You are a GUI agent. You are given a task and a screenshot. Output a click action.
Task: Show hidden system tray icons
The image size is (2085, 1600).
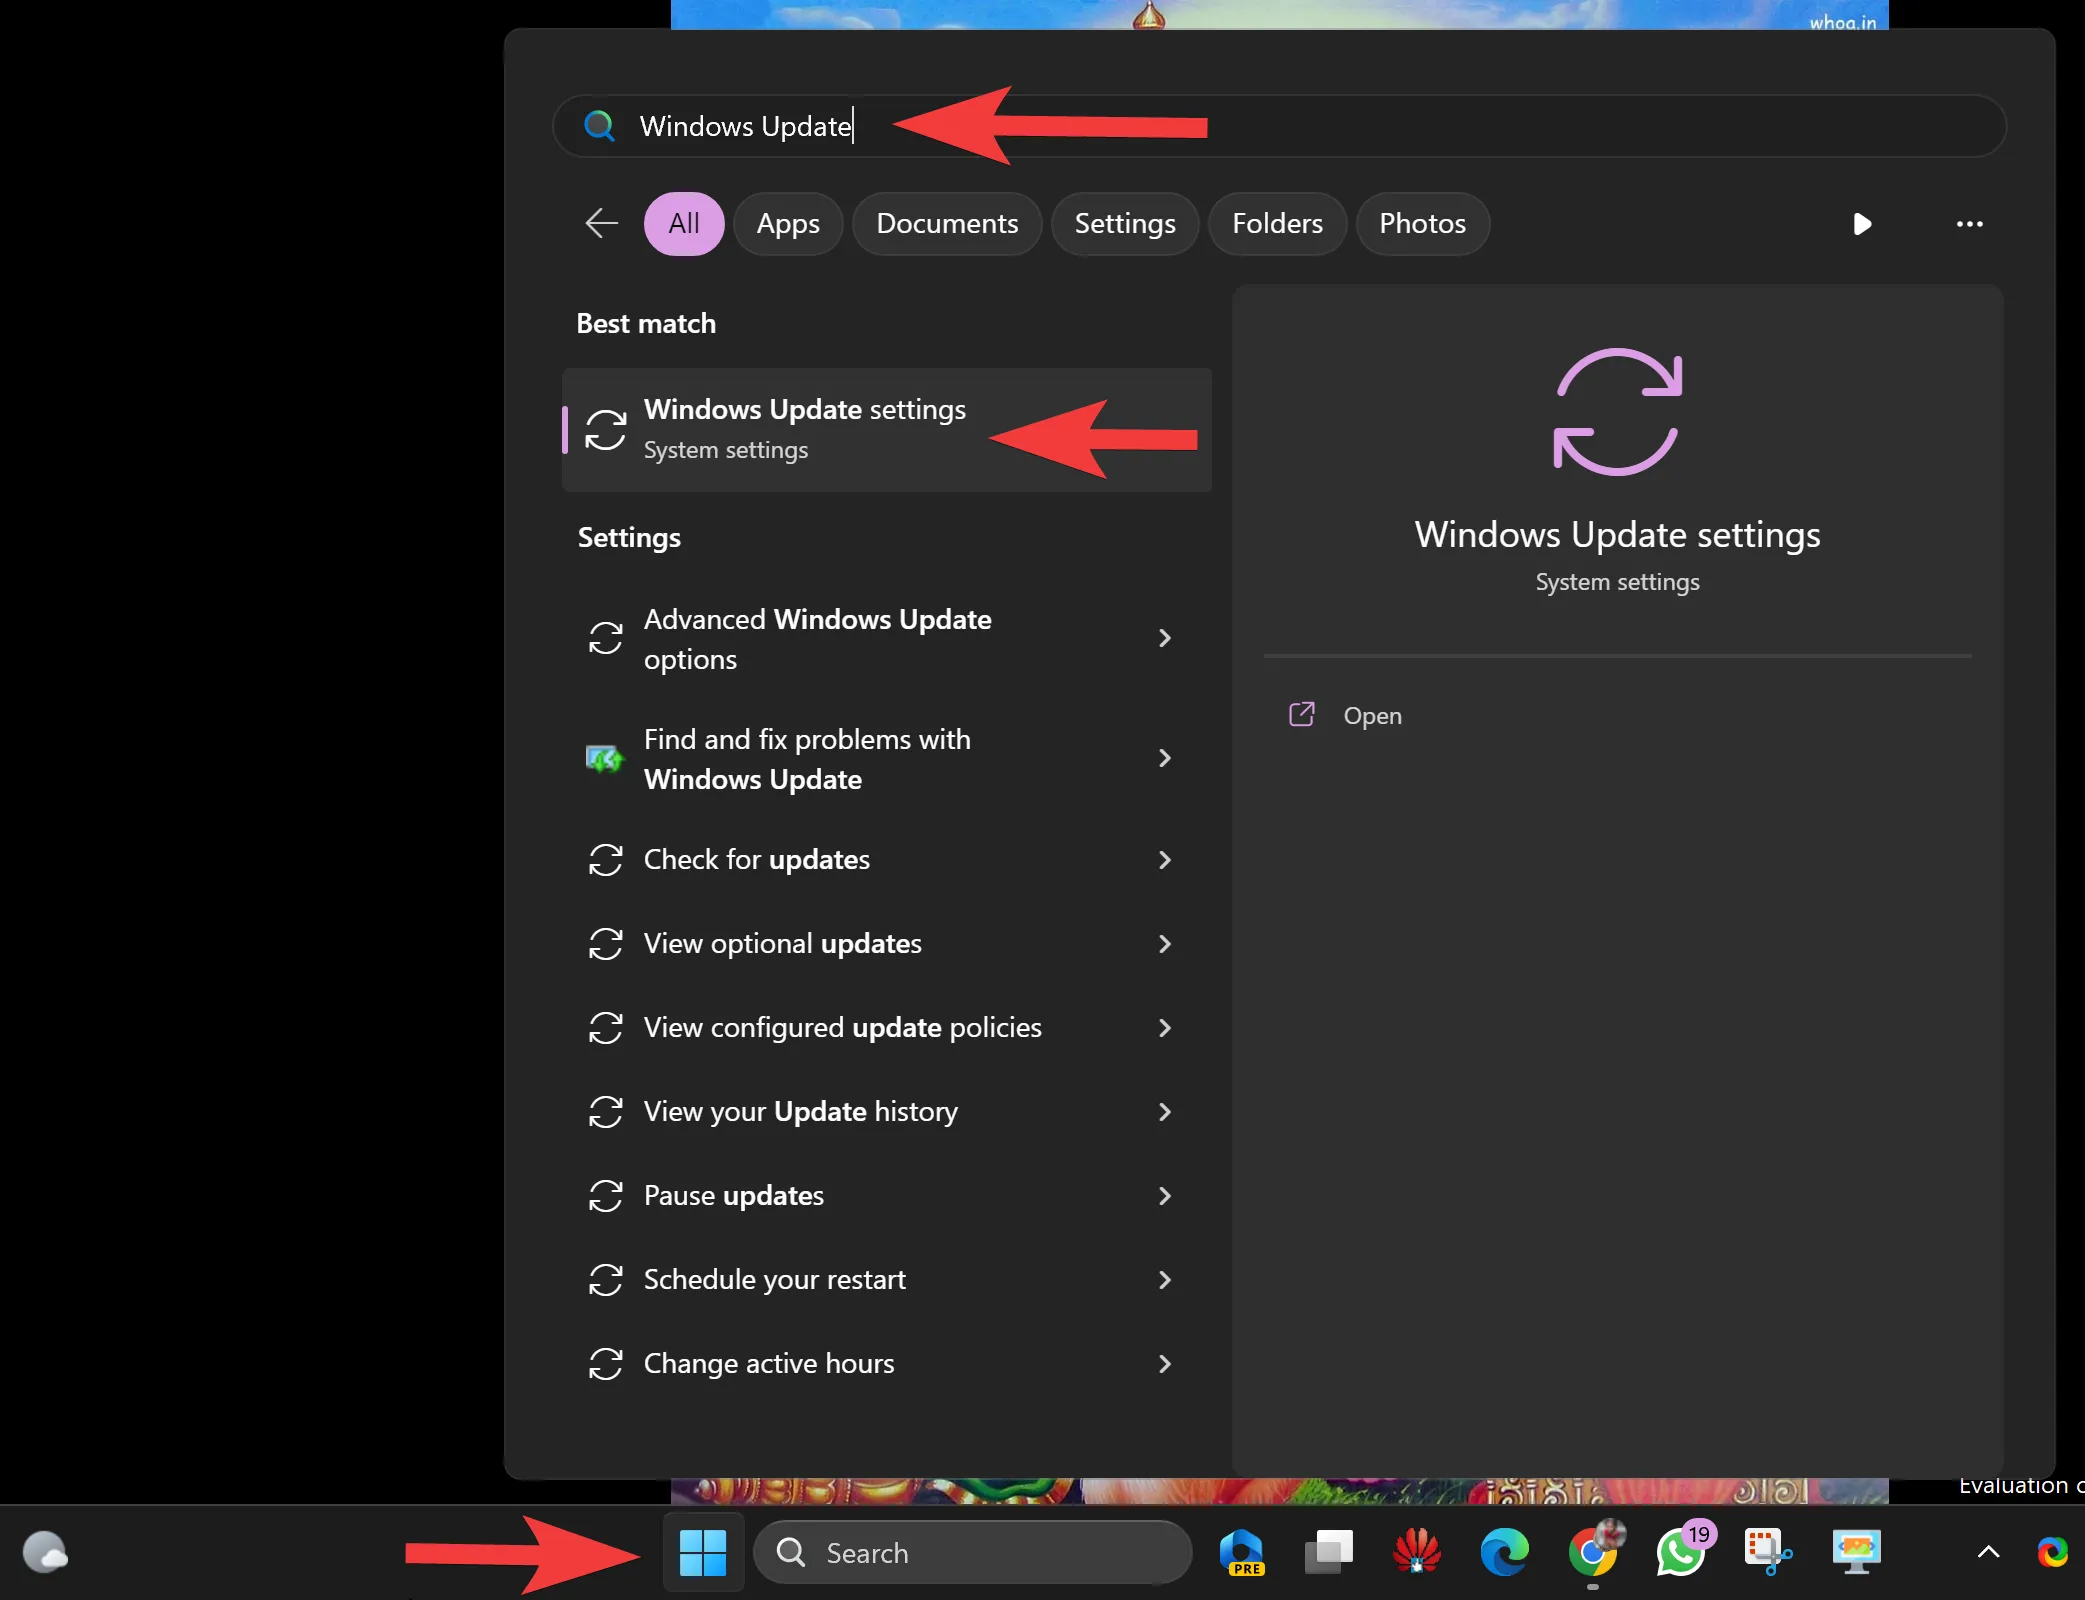[1988, 1552]
